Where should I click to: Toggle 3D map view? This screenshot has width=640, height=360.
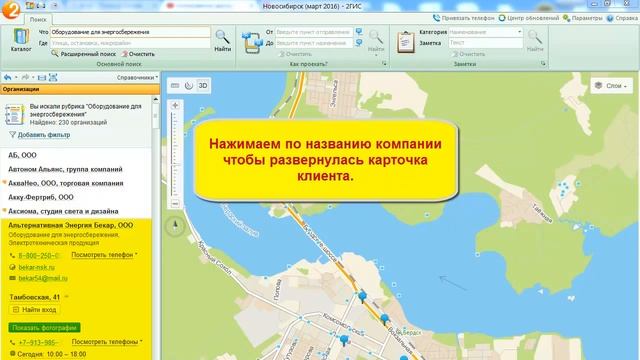pyautogui.click(x=203, y=86)
